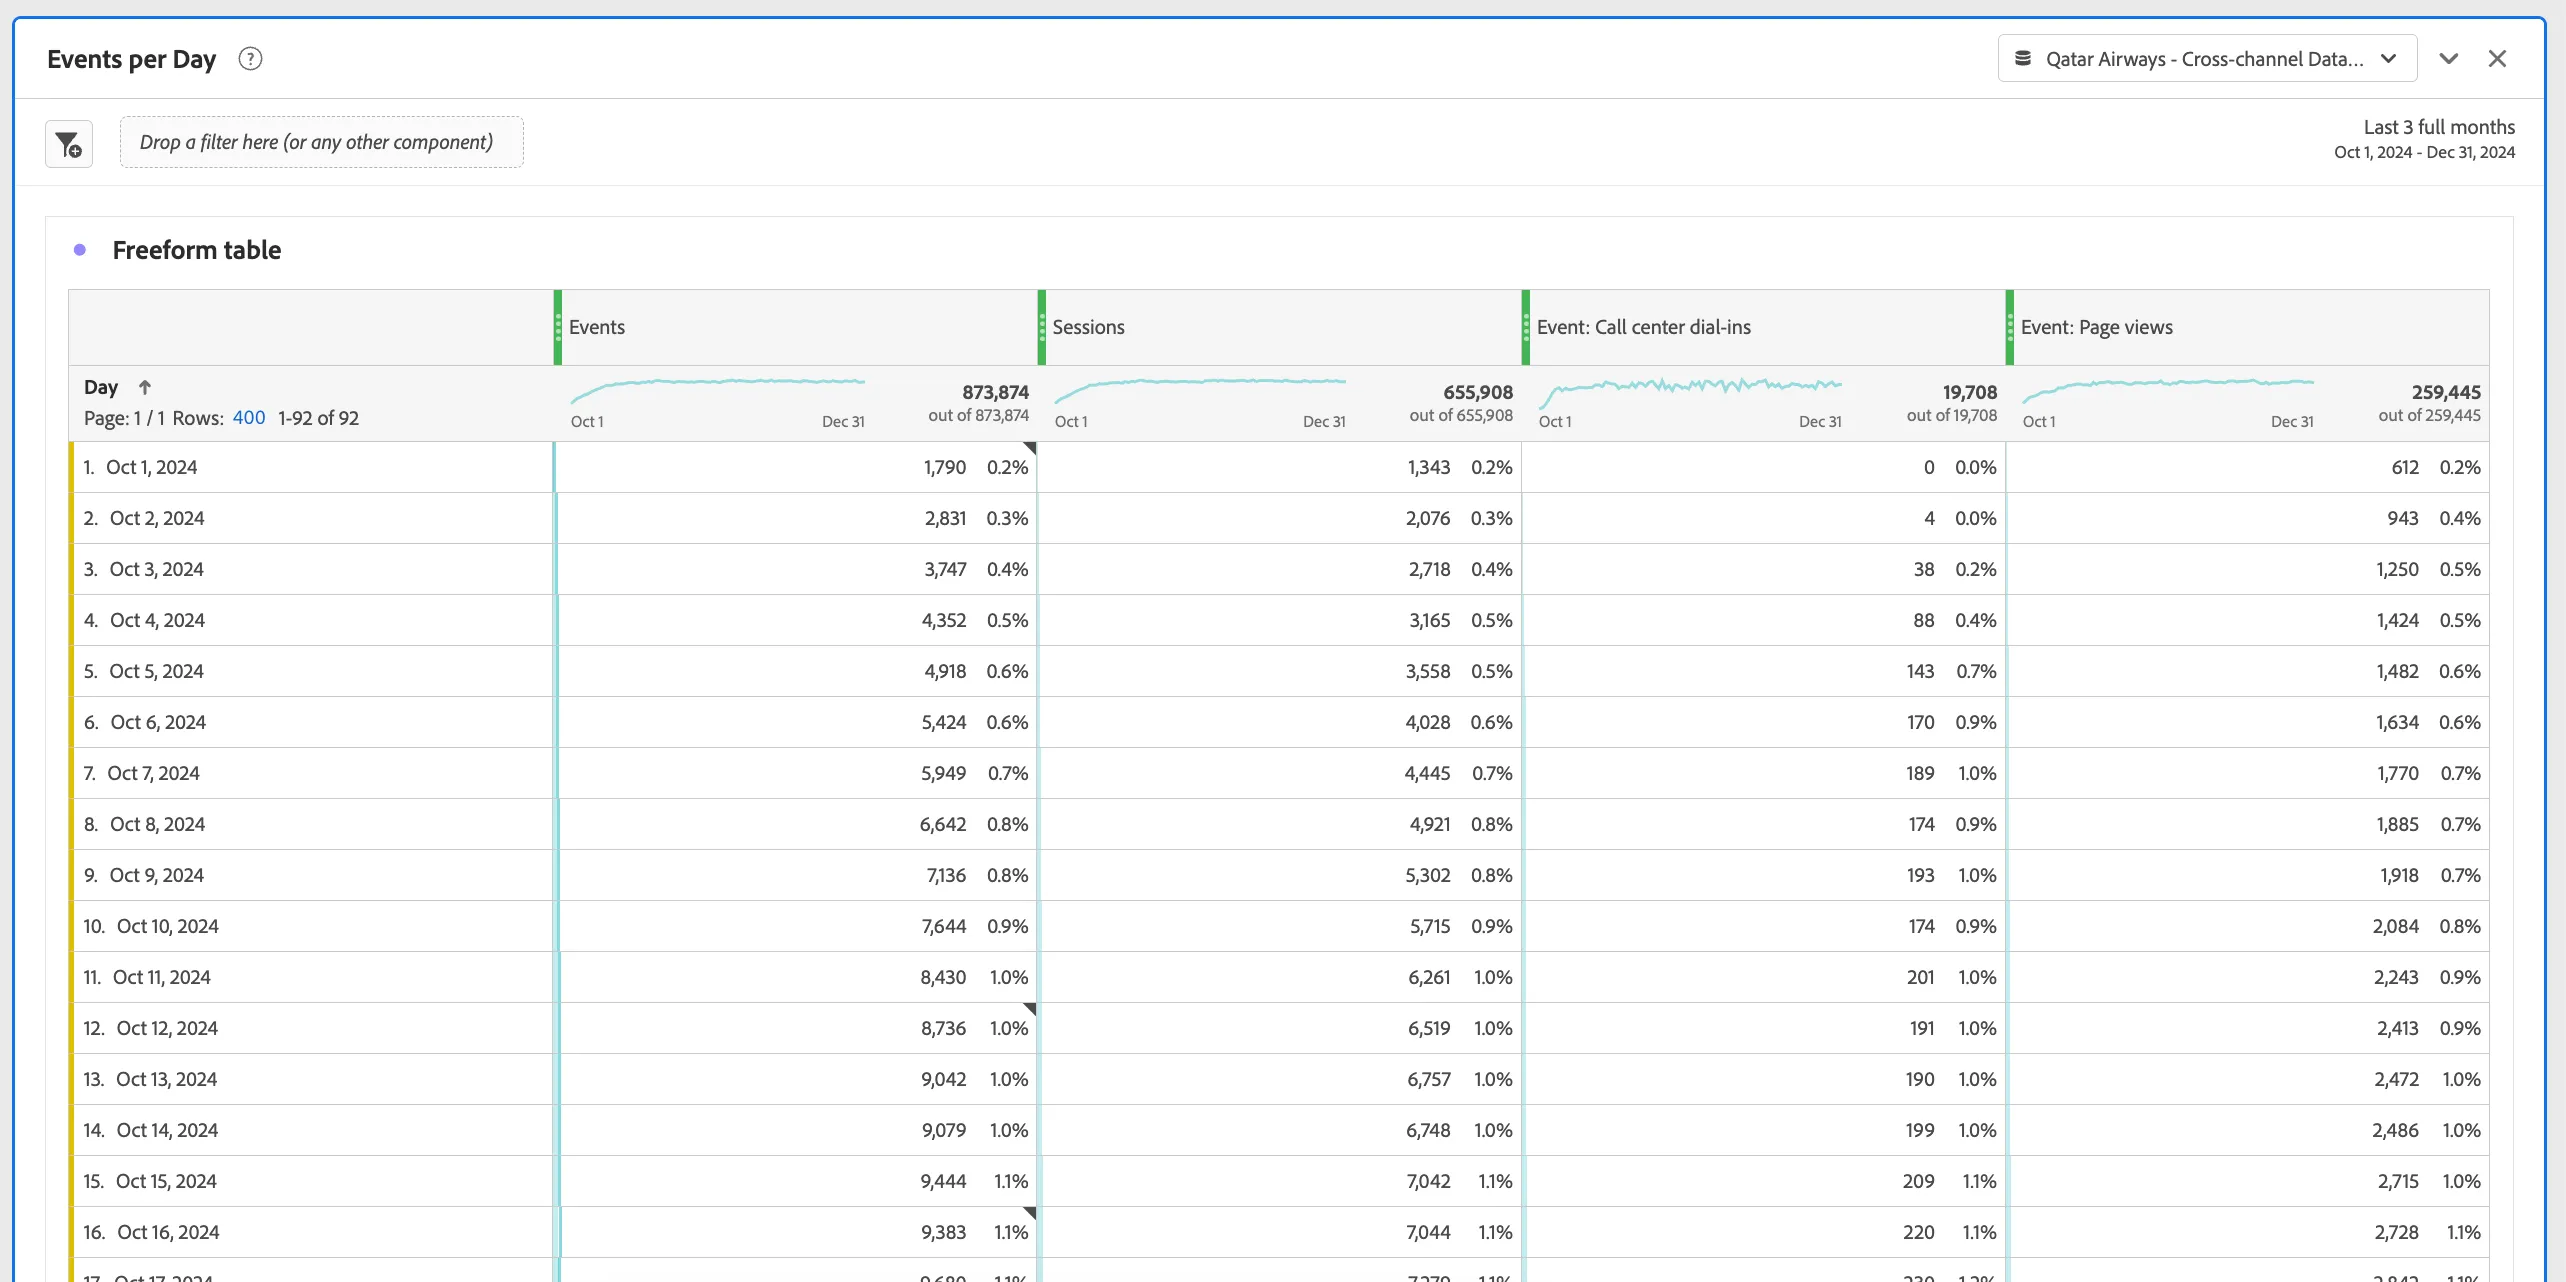Viewport: 2566px width, 1282px height.
Task: Click the Events value 9,444 for Oct 15
Action: point(943,1181)
